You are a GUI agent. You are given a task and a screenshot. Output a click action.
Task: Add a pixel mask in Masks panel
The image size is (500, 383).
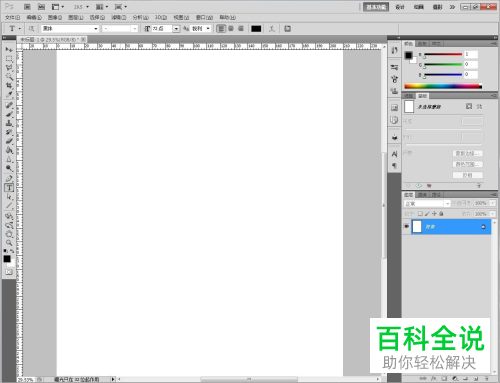coord(469,106)
